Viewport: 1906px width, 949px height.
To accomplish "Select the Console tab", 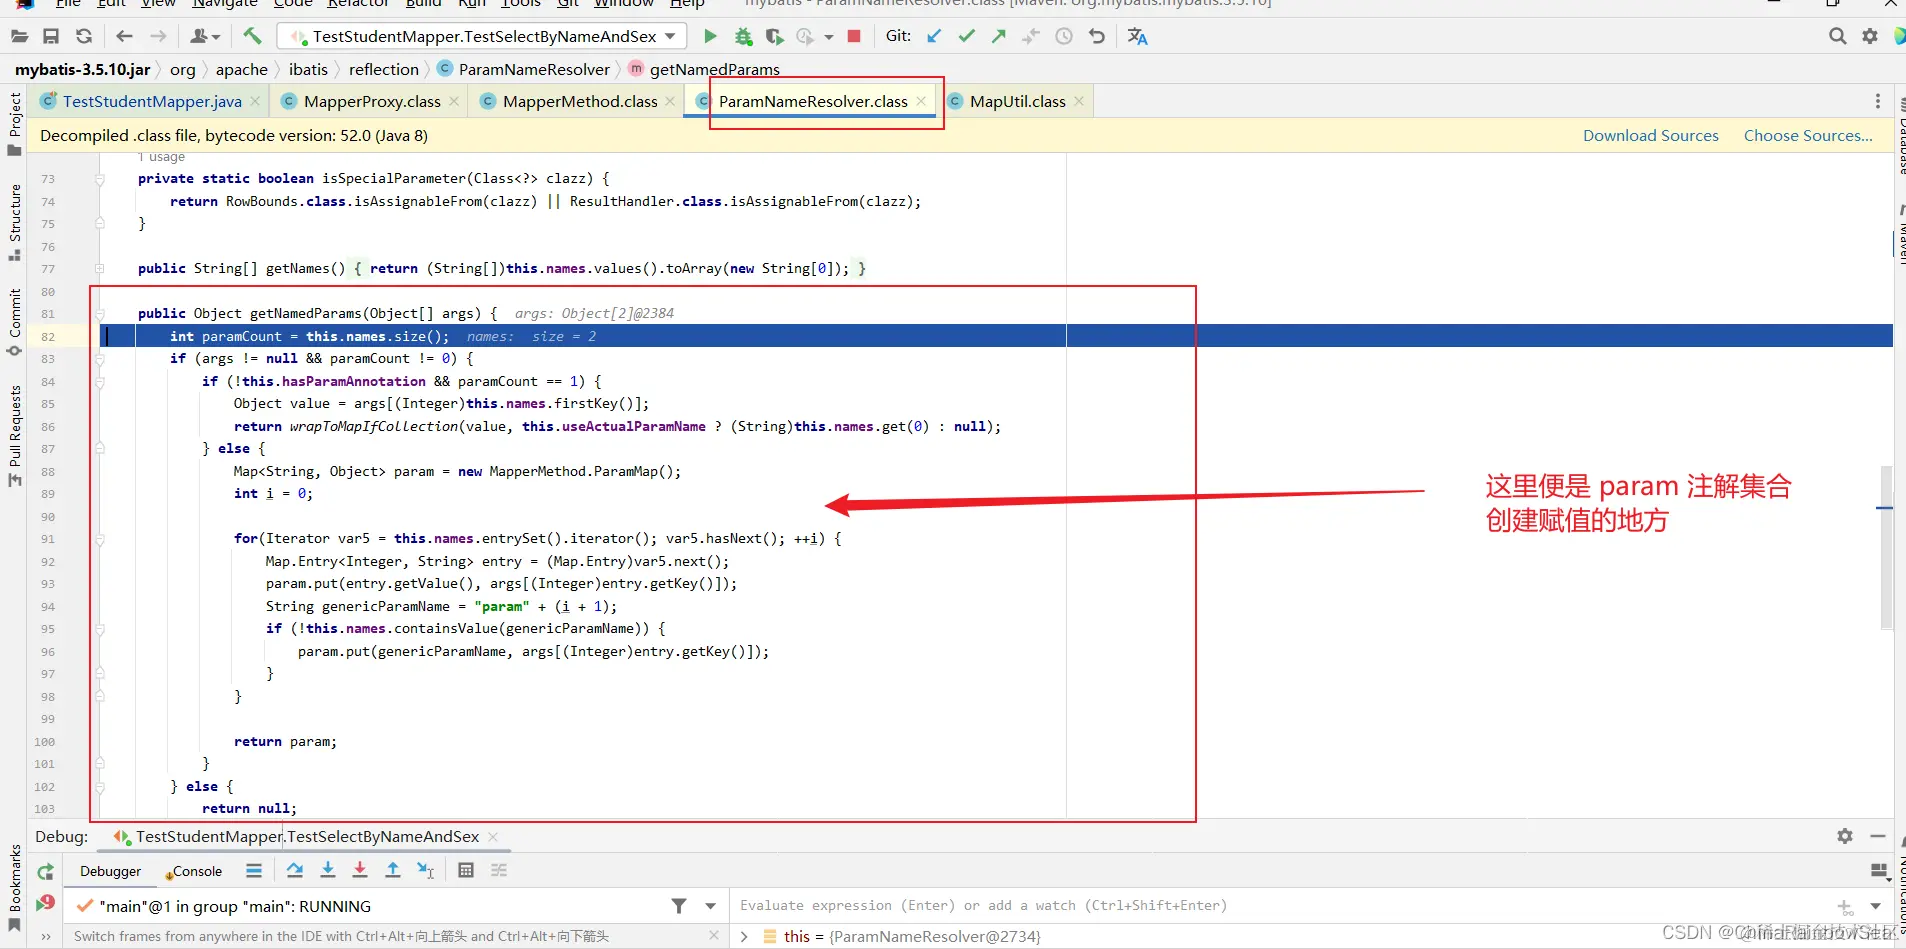I will click(x=196, y=871).
